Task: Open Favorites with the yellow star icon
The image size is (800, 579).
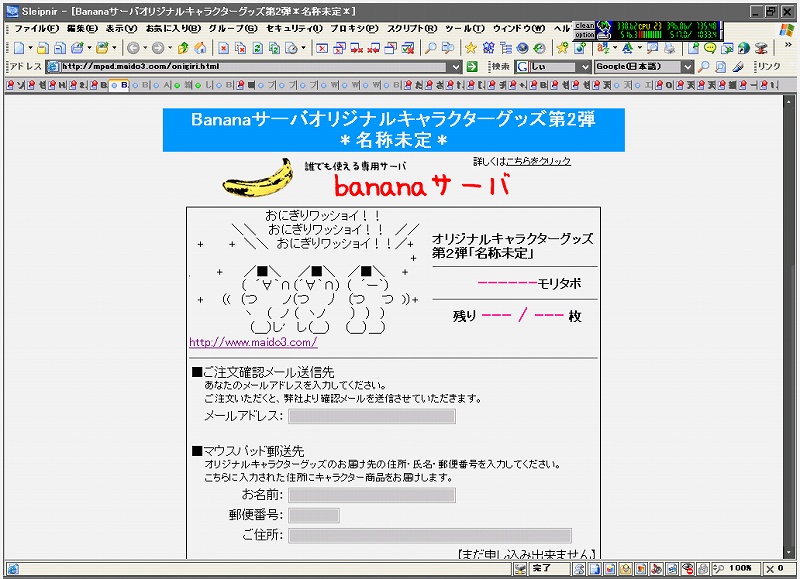Action: (470, 48)
